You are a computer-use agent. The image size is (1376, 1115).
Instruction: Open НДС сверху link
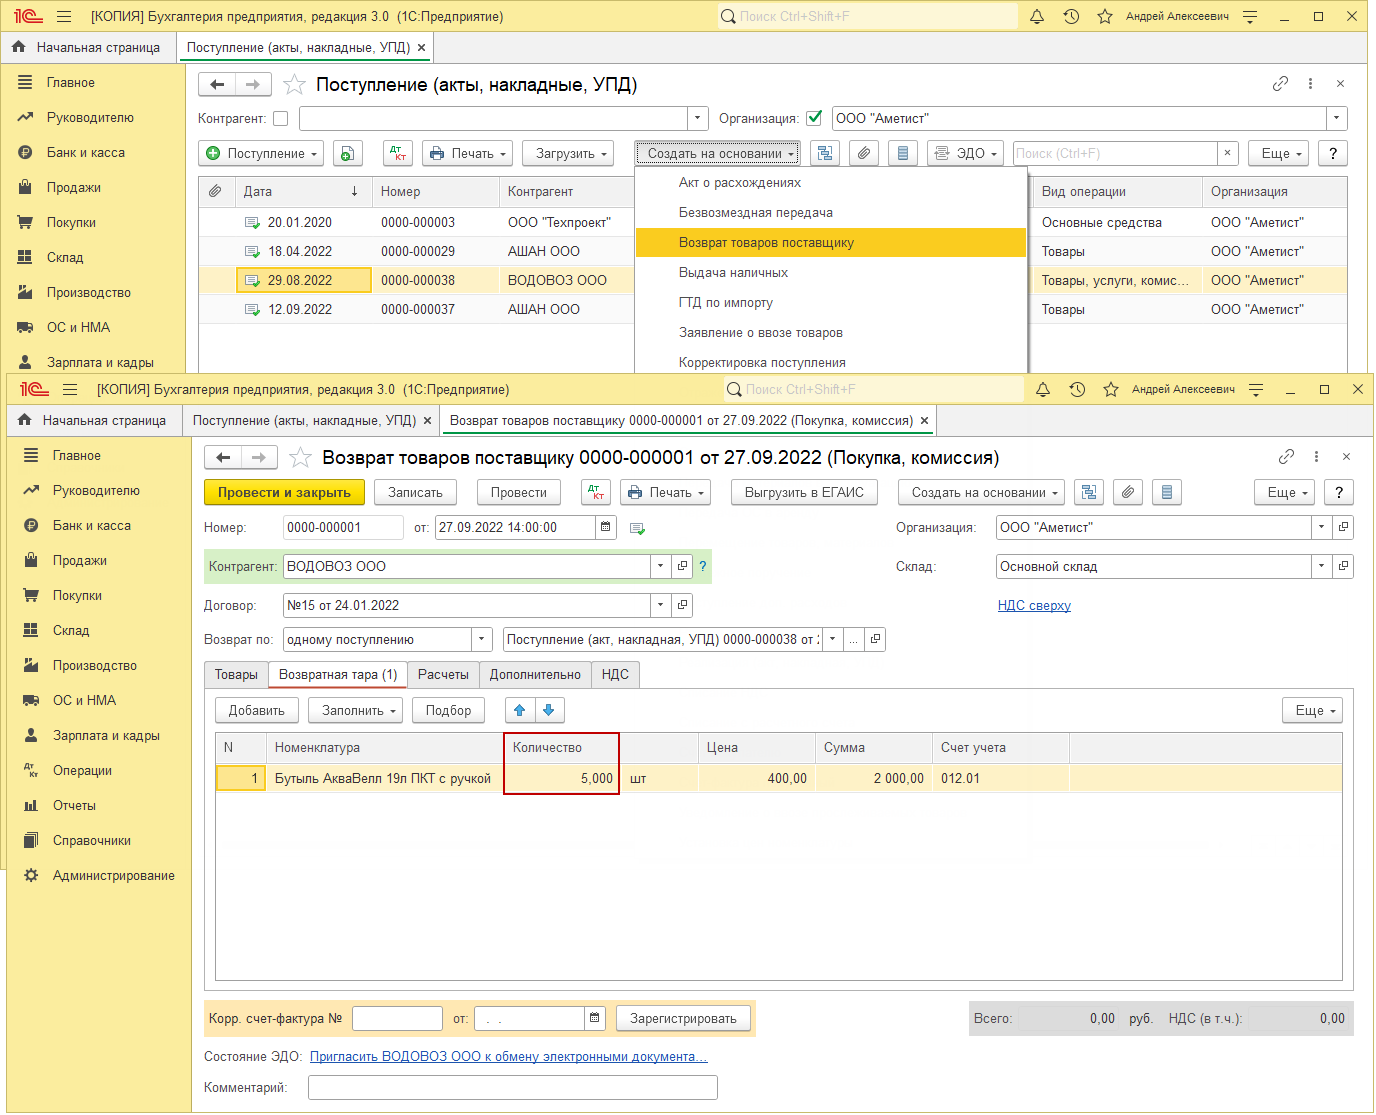pyautogui.click(x=1034, y=605)
